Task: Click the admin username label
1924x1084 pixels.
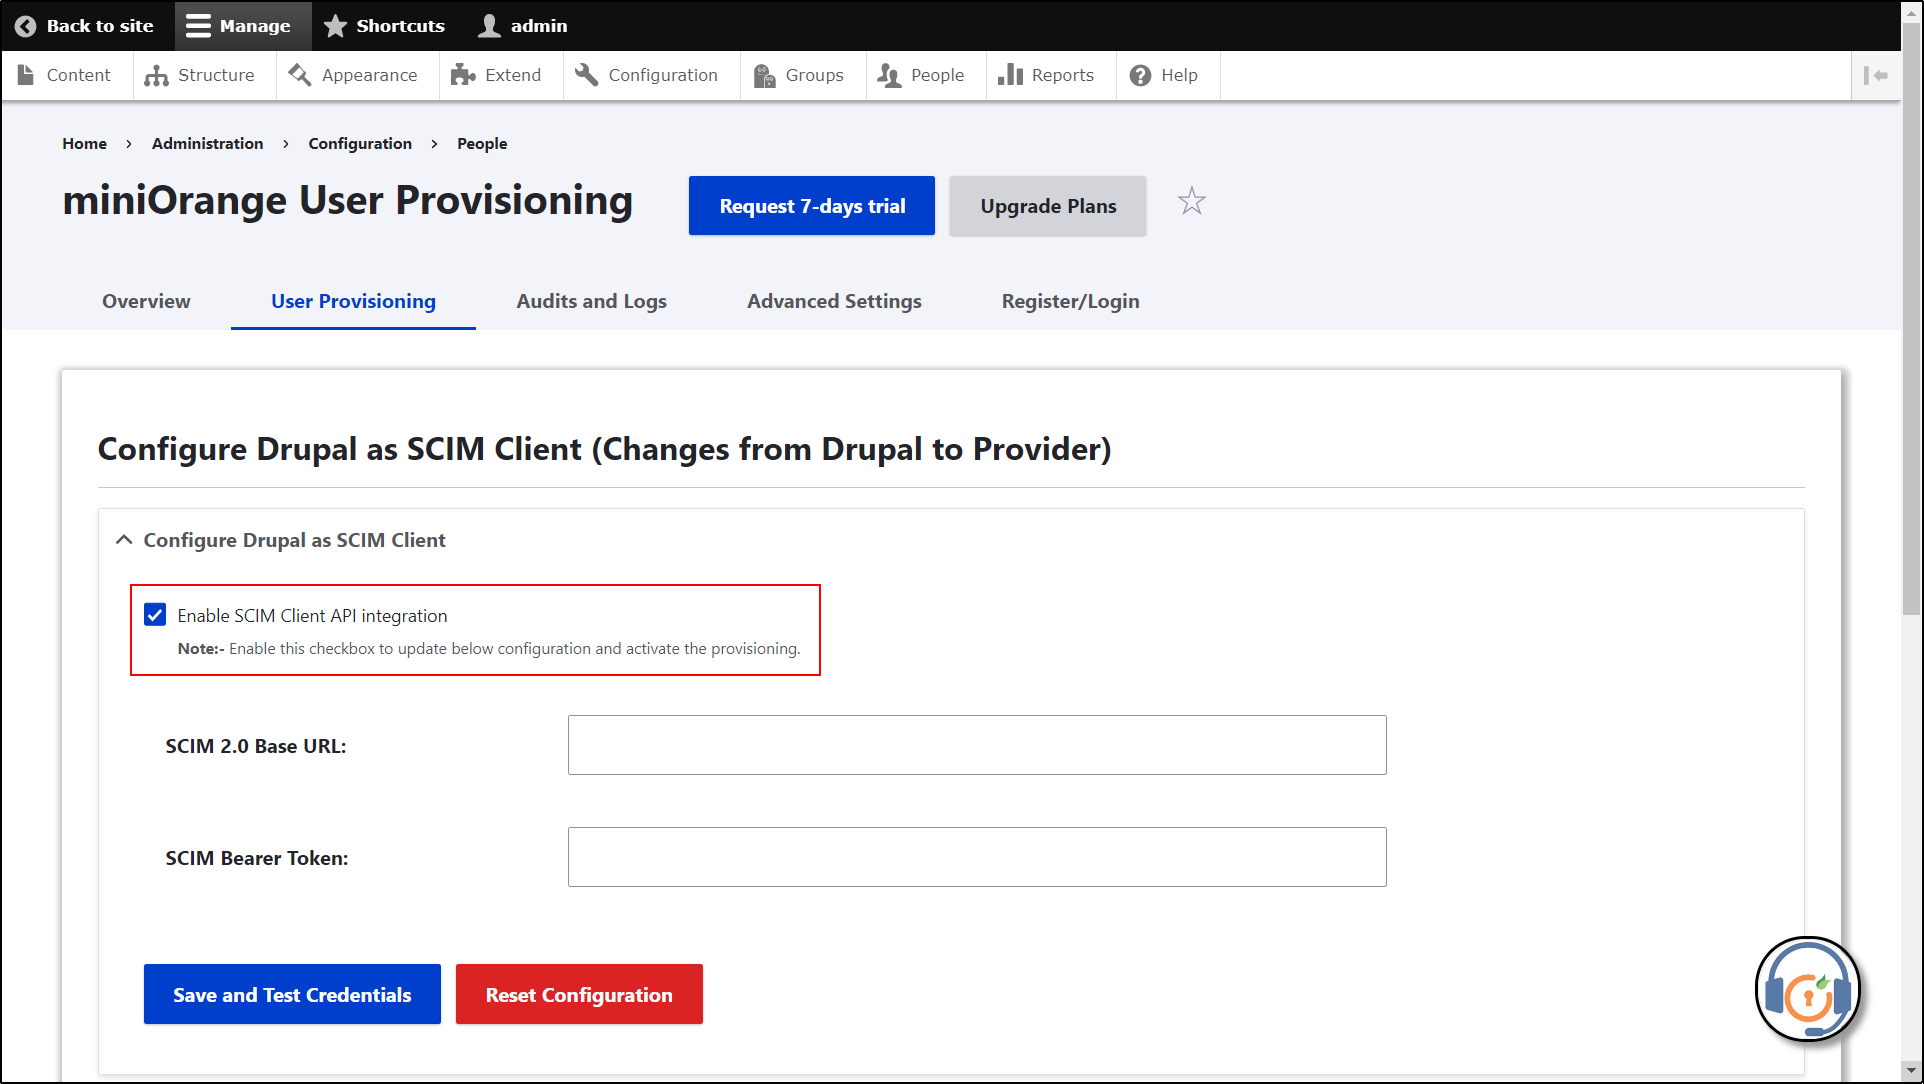Action: (x=539, y=26)
